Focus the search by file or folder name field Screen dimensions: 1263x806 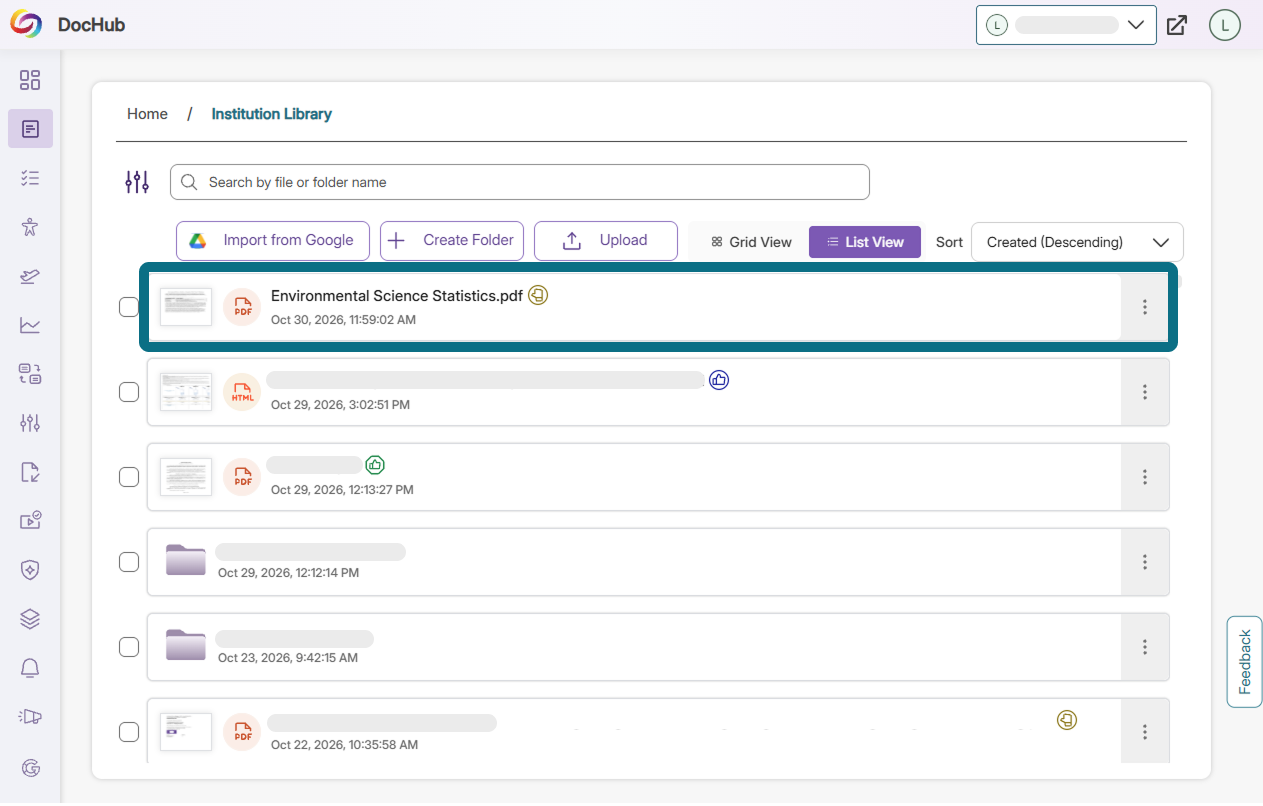coord(520,182)
